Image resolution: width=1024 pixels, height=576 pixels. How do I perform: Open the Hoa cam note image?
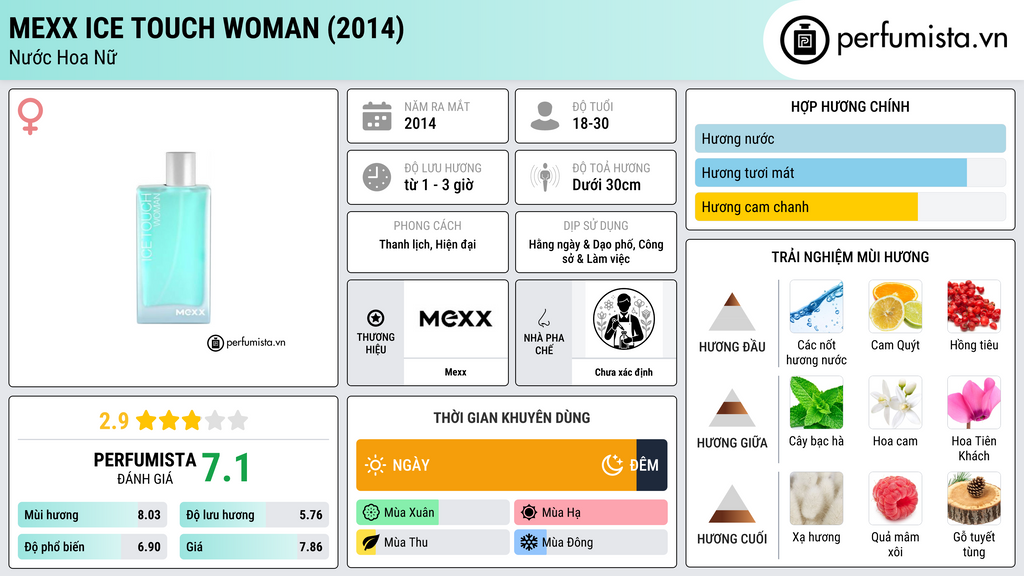(x=895, y=402)
